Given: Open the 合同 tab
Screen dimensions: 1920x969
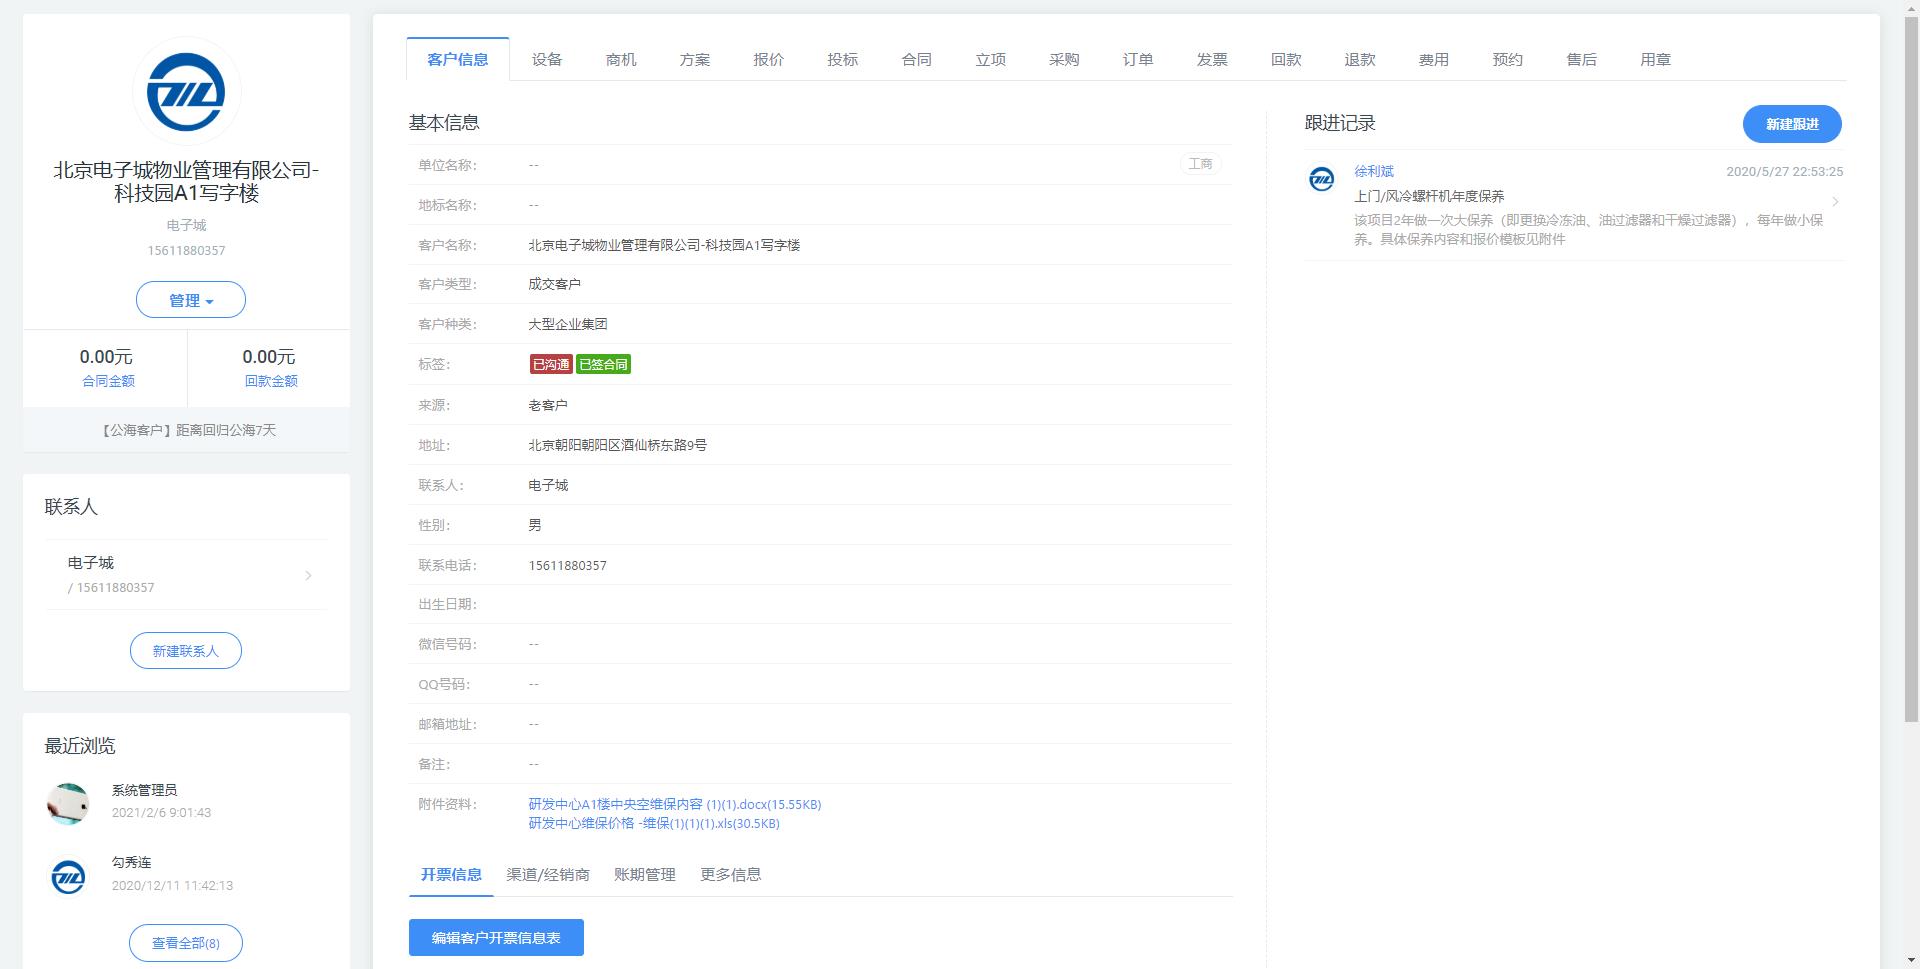Looking at the screenshot, I should point(916,60).
